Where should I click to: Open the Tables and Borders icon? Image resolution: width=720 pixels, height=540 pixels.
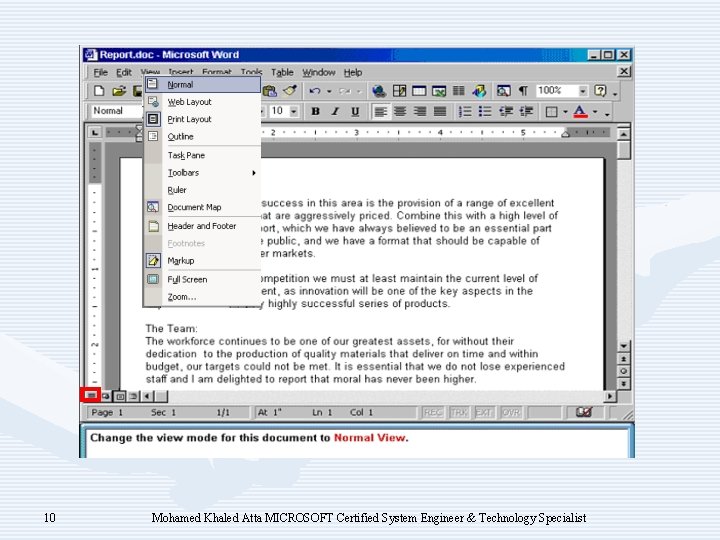coord(399,91)
